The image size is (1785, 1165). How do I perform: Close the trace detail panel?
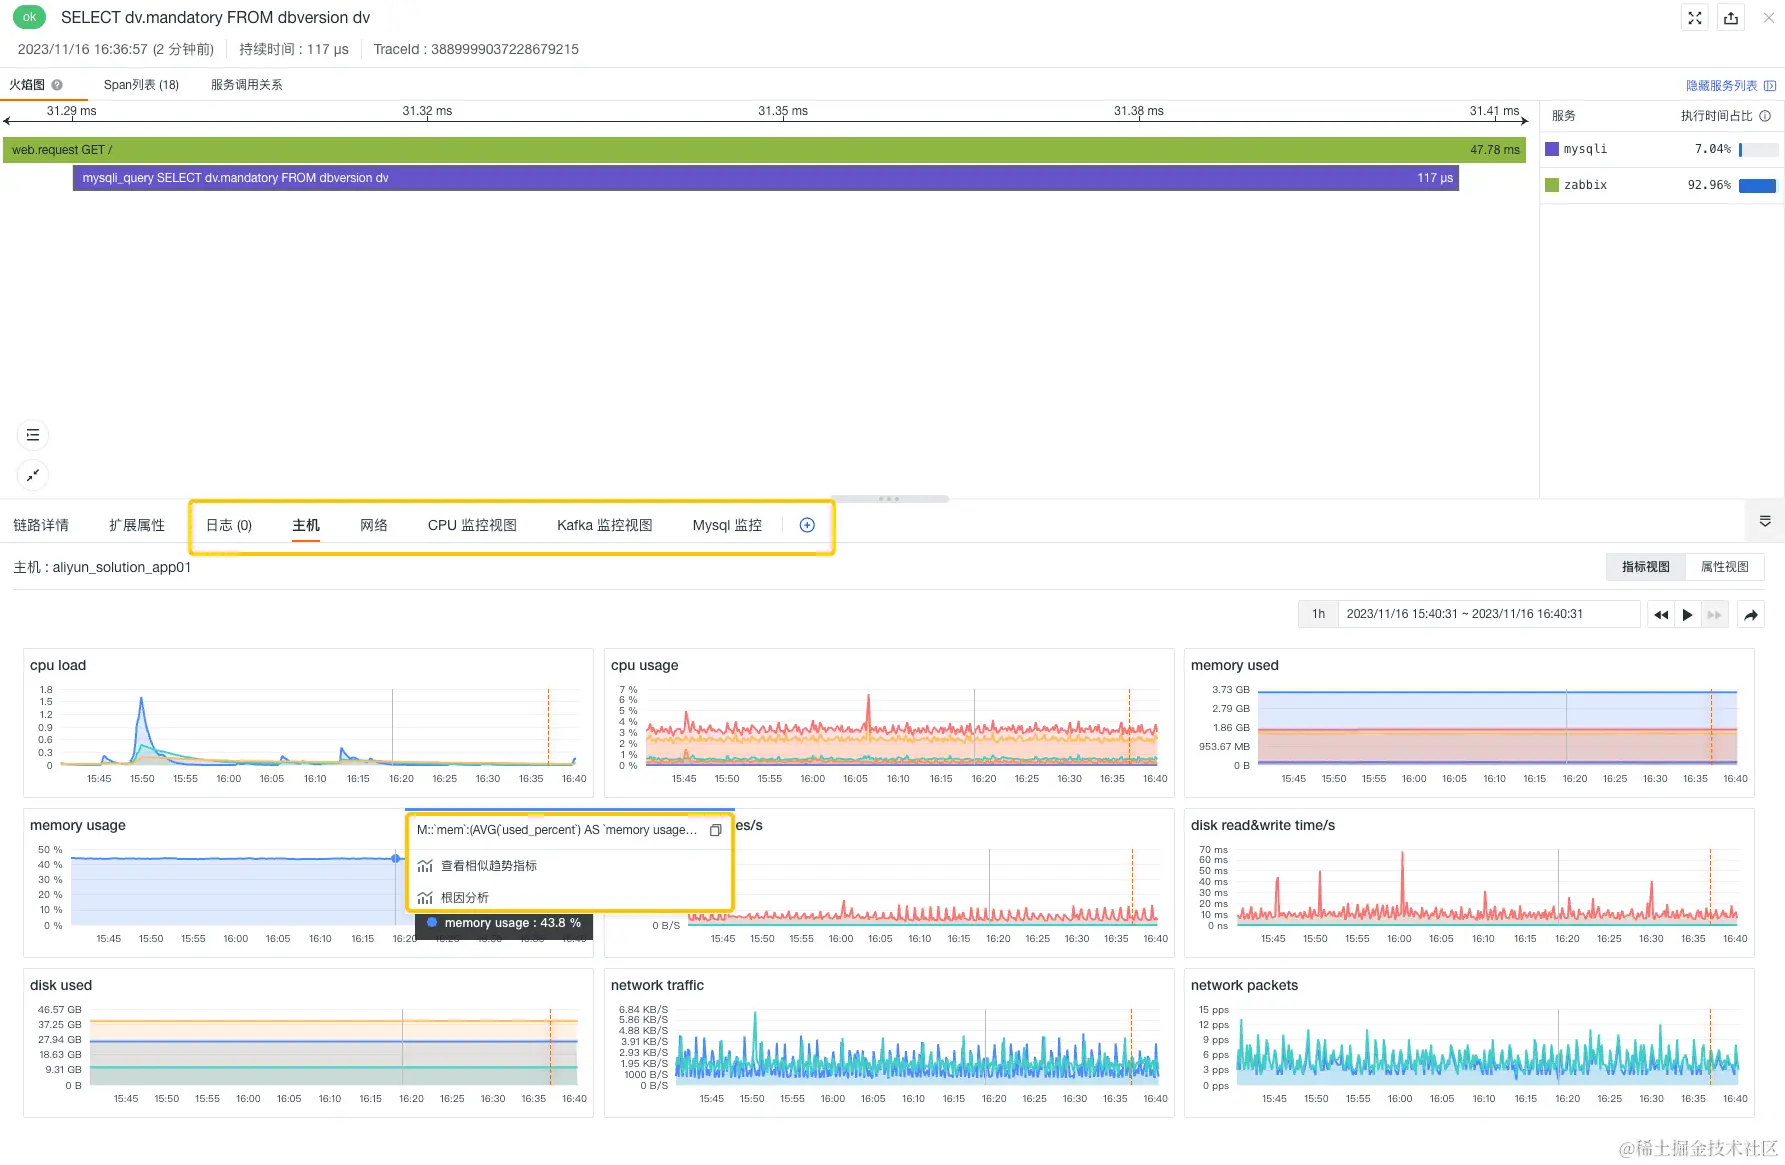1768,18
